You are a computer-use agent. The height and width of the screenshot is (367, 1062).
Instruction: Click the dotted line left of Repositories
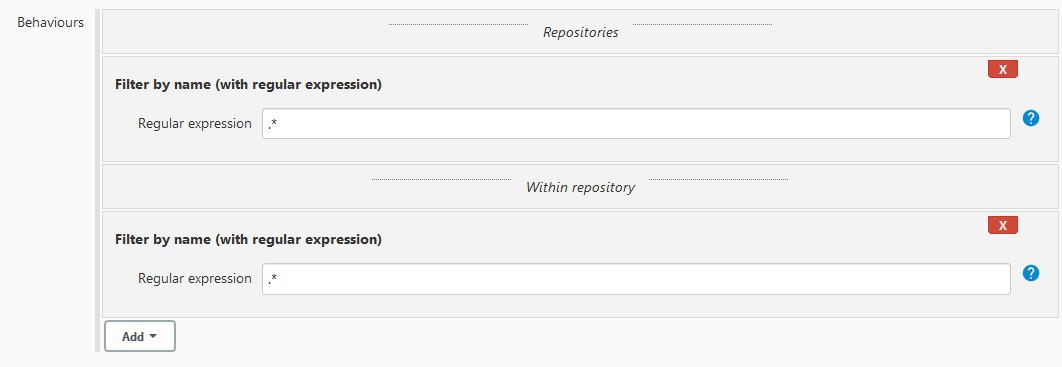coord(459,24)
